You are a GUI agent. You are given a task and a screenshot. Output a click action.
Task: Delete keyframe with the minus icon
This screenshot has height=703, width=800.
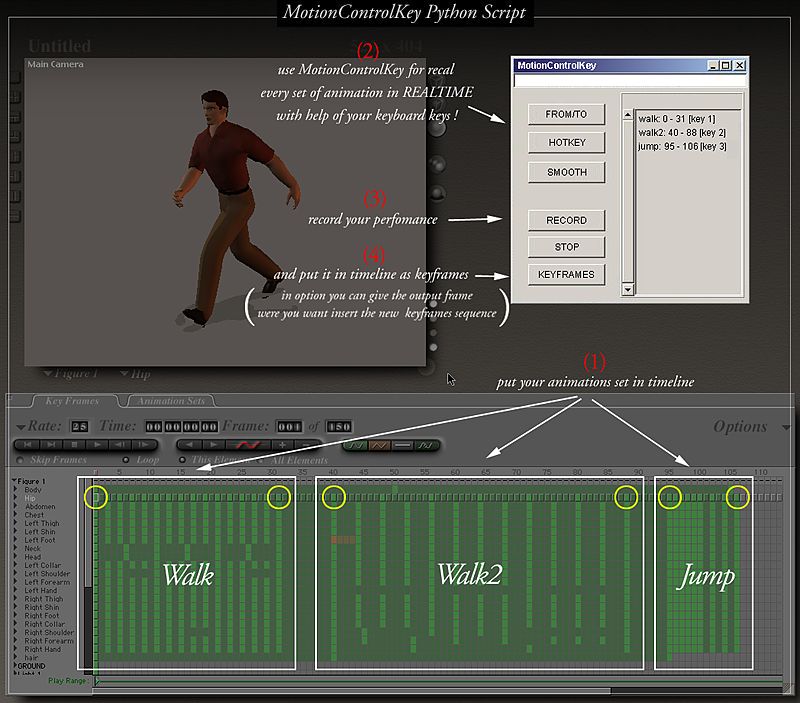[x=305, y=445]
